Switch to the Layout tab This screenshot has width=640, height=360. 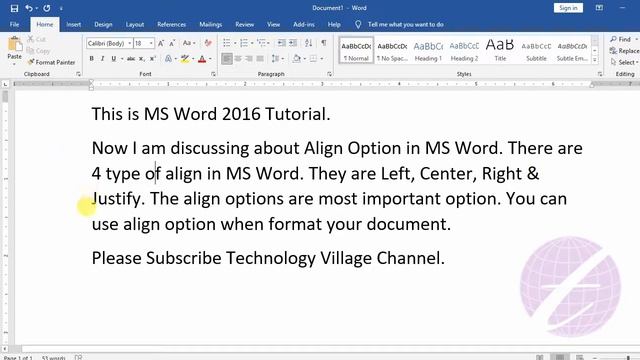pos(135,24)
